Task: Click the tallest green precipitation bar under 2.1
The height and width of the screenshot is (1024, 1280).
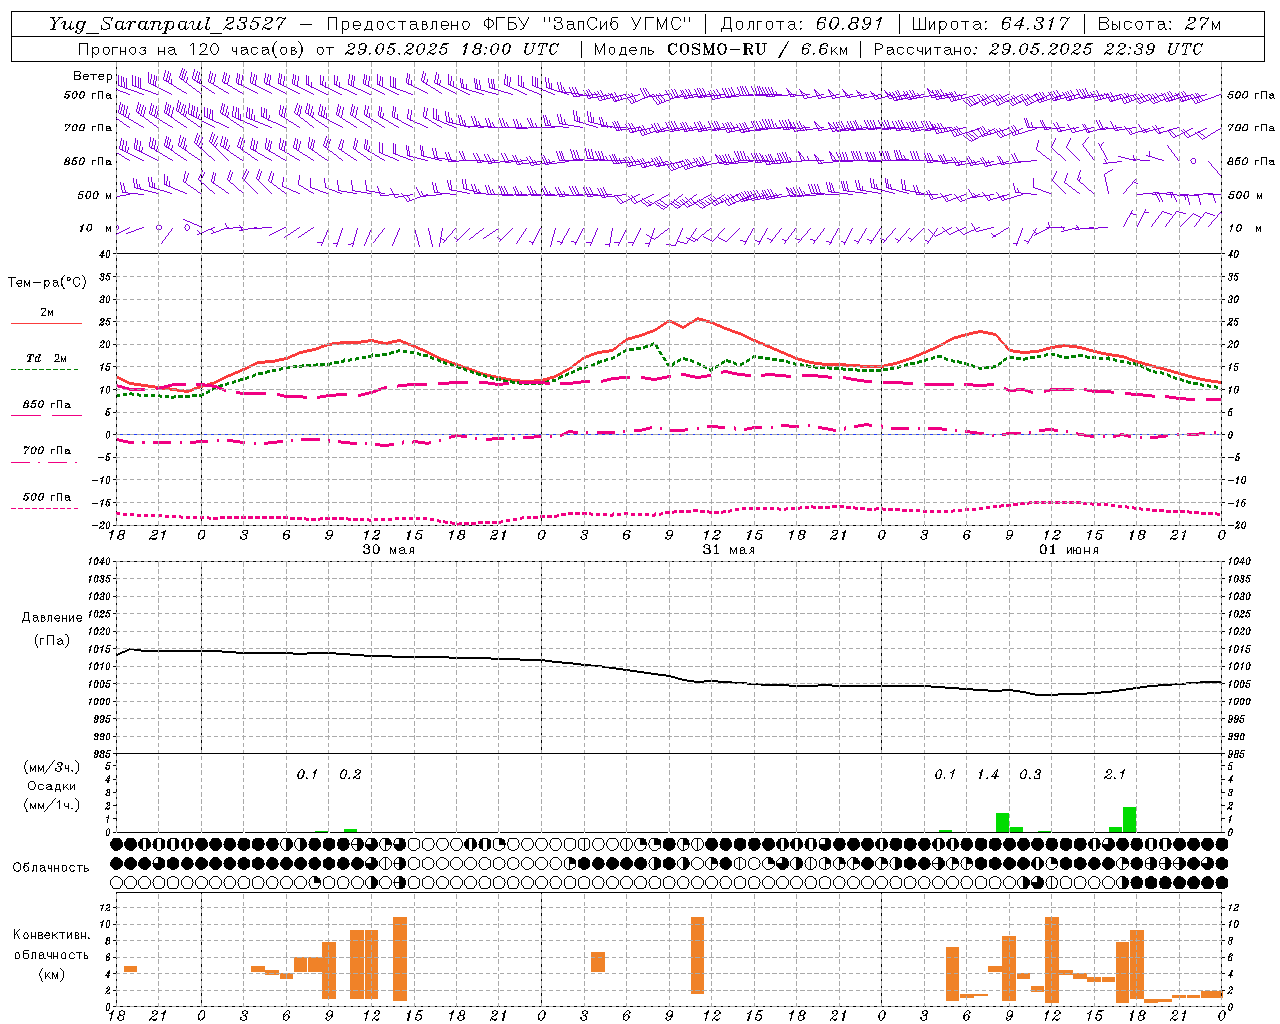Action: click(x=1130, y=819)
